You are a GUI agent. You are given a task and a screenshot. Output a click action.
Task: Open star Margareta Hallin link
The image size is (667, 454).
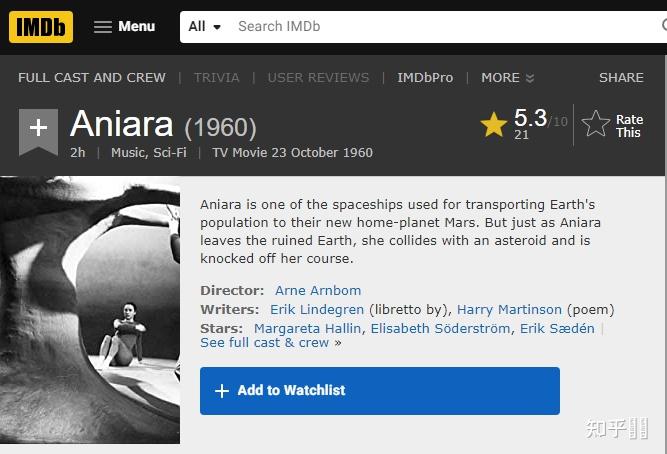[307, 328]
